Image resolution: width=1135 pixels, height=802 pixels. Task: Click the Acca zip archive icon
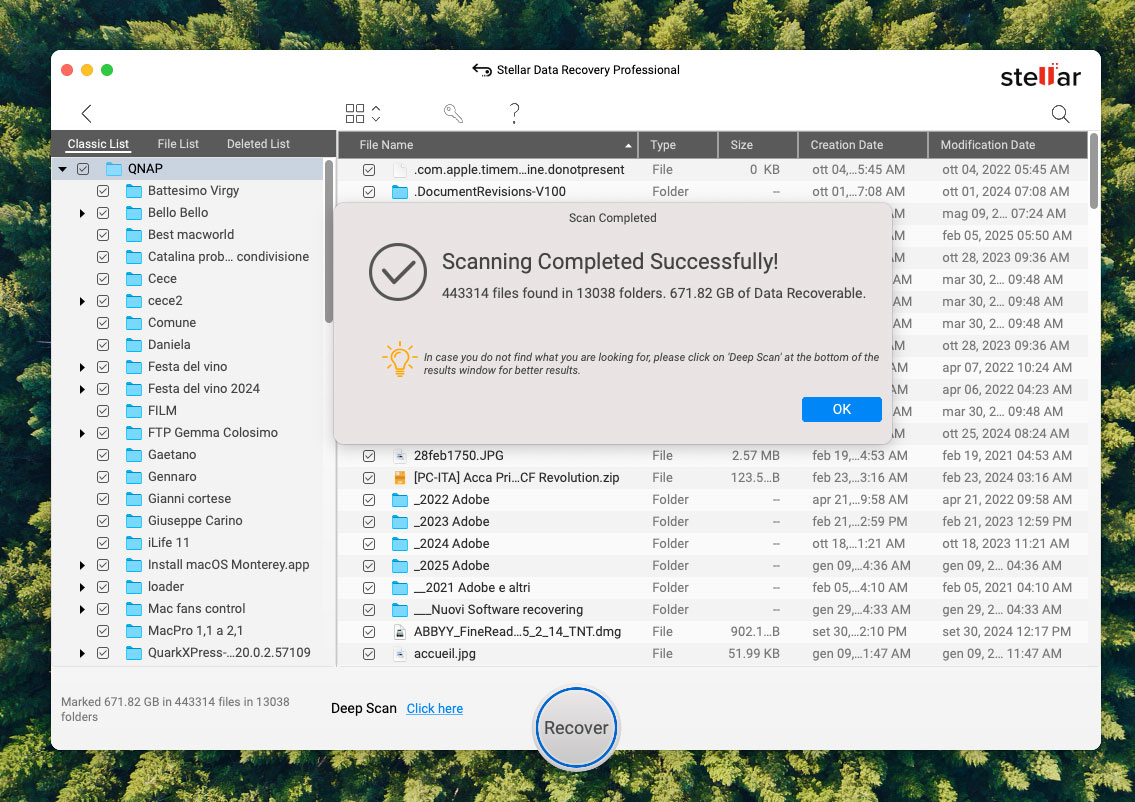tap(400, 478)
